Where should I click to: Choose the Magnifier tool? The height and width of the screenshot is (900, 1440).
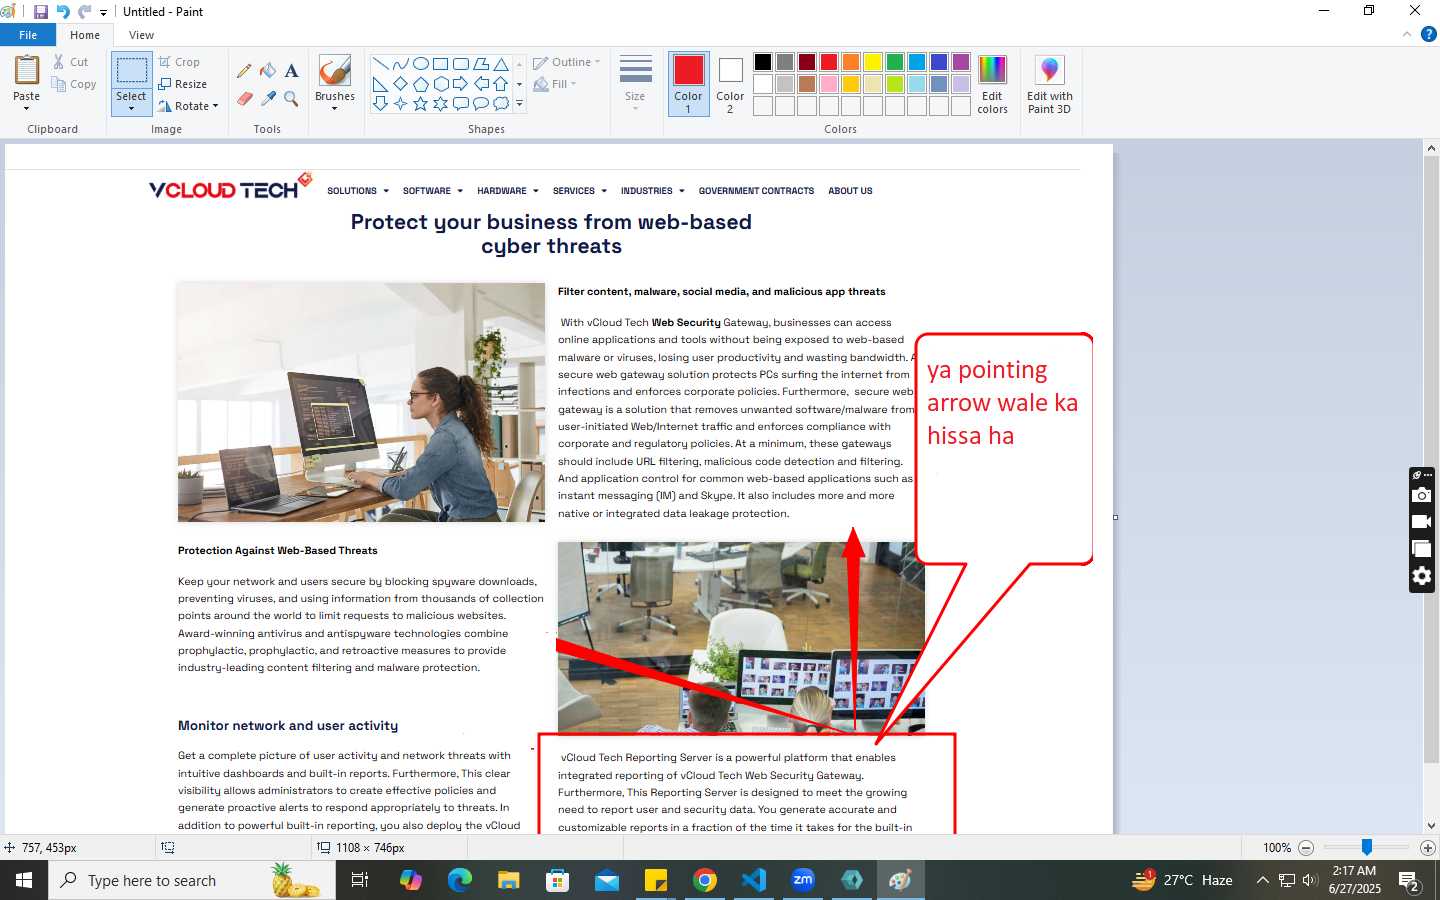click(x=291, y=98)
